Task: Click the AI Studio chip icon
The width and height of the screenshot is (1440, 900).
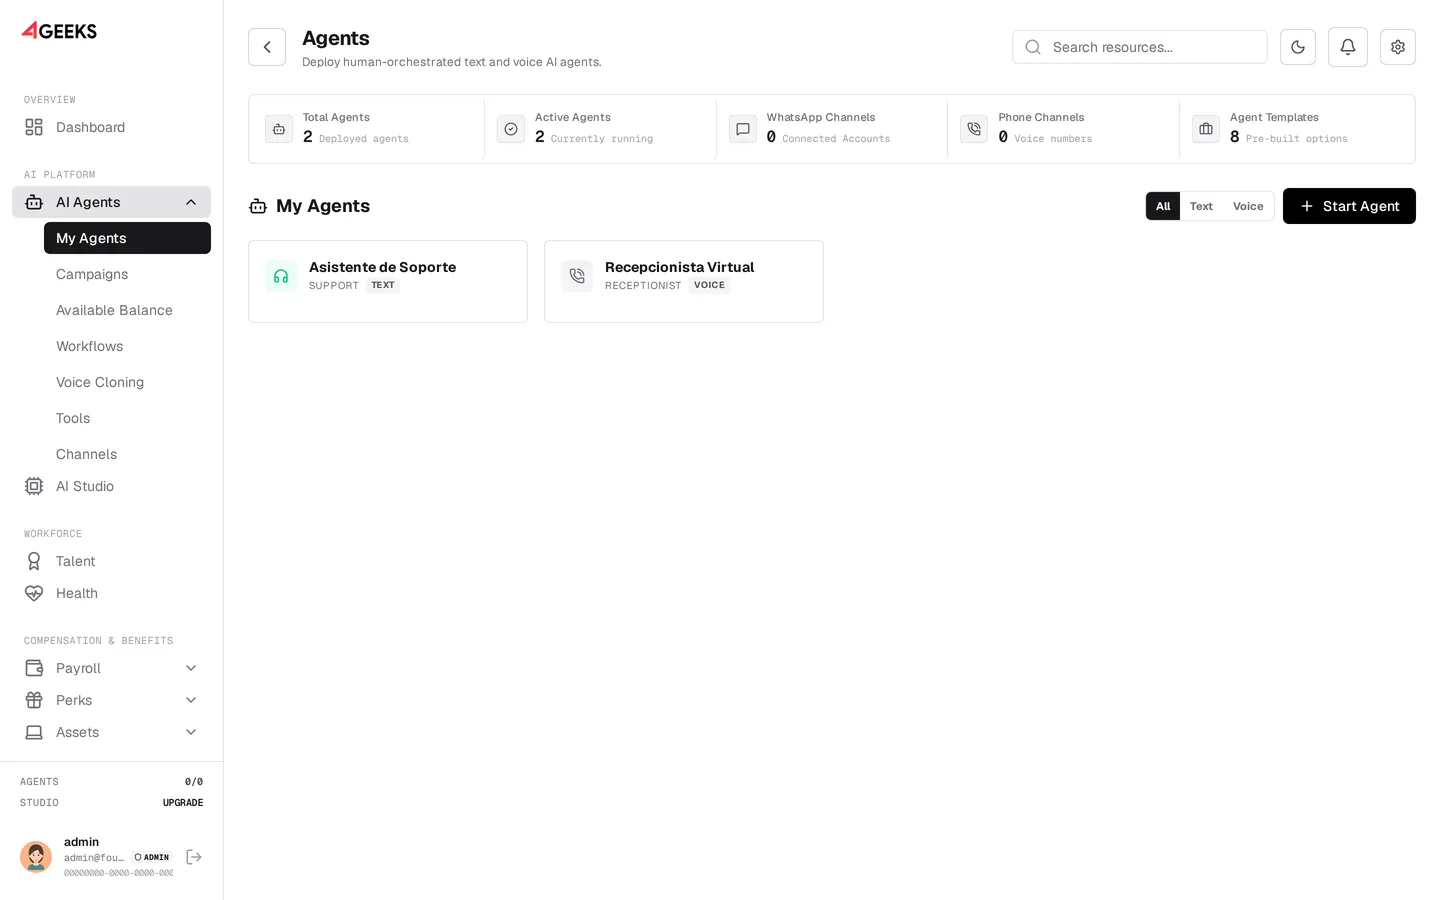Action: pos(34,486)
